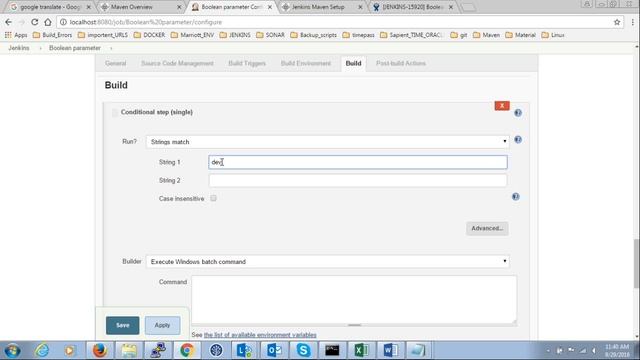Delete the Conditional step with red X
The width and height of the screenshot is (640, 360).
coord(502,106)
